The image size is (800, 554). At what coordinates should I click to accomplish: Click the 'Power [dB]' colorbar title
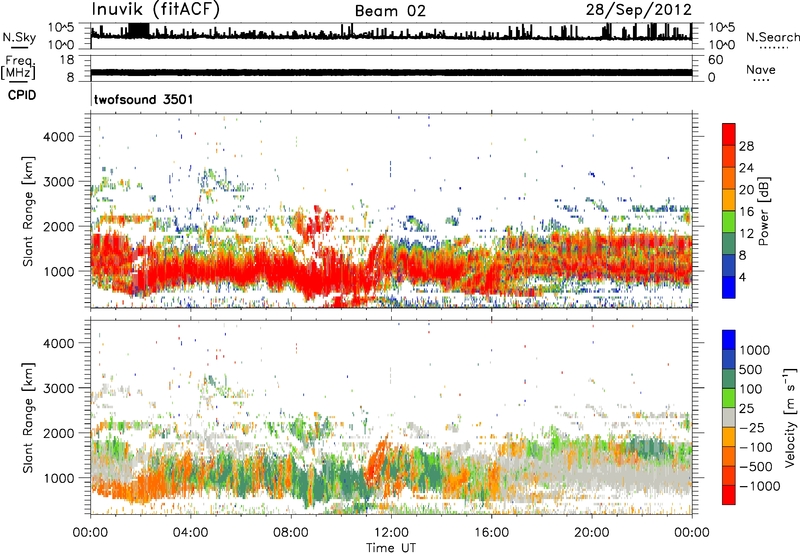[764, 211]
